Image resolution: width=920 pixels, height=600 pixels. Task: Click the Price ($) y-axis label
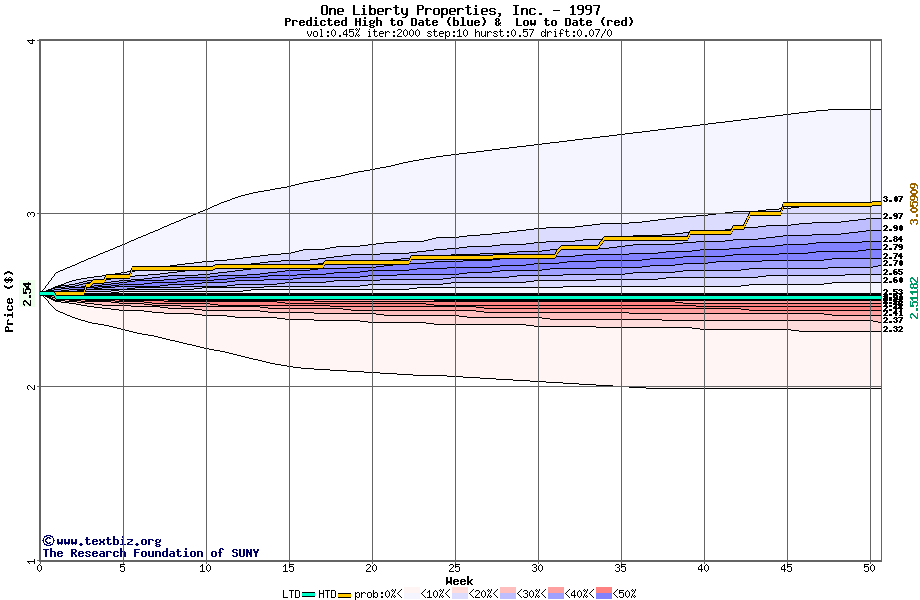click(9, 300)
